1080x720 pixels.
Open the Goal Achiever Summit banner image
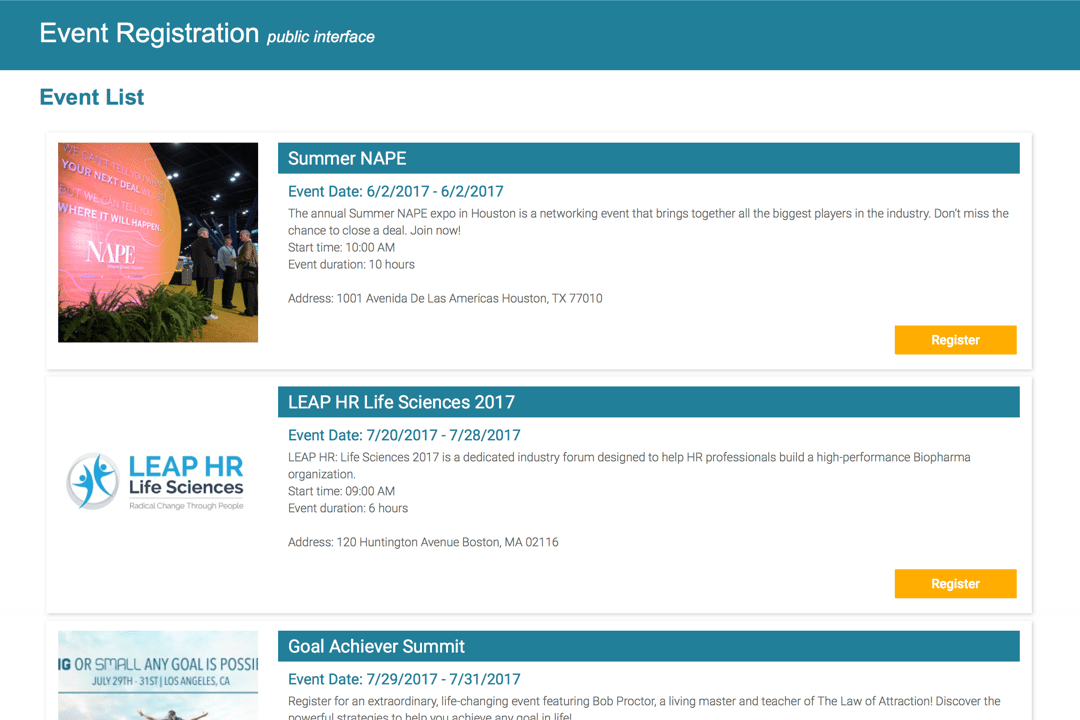[x=158, y=675]
